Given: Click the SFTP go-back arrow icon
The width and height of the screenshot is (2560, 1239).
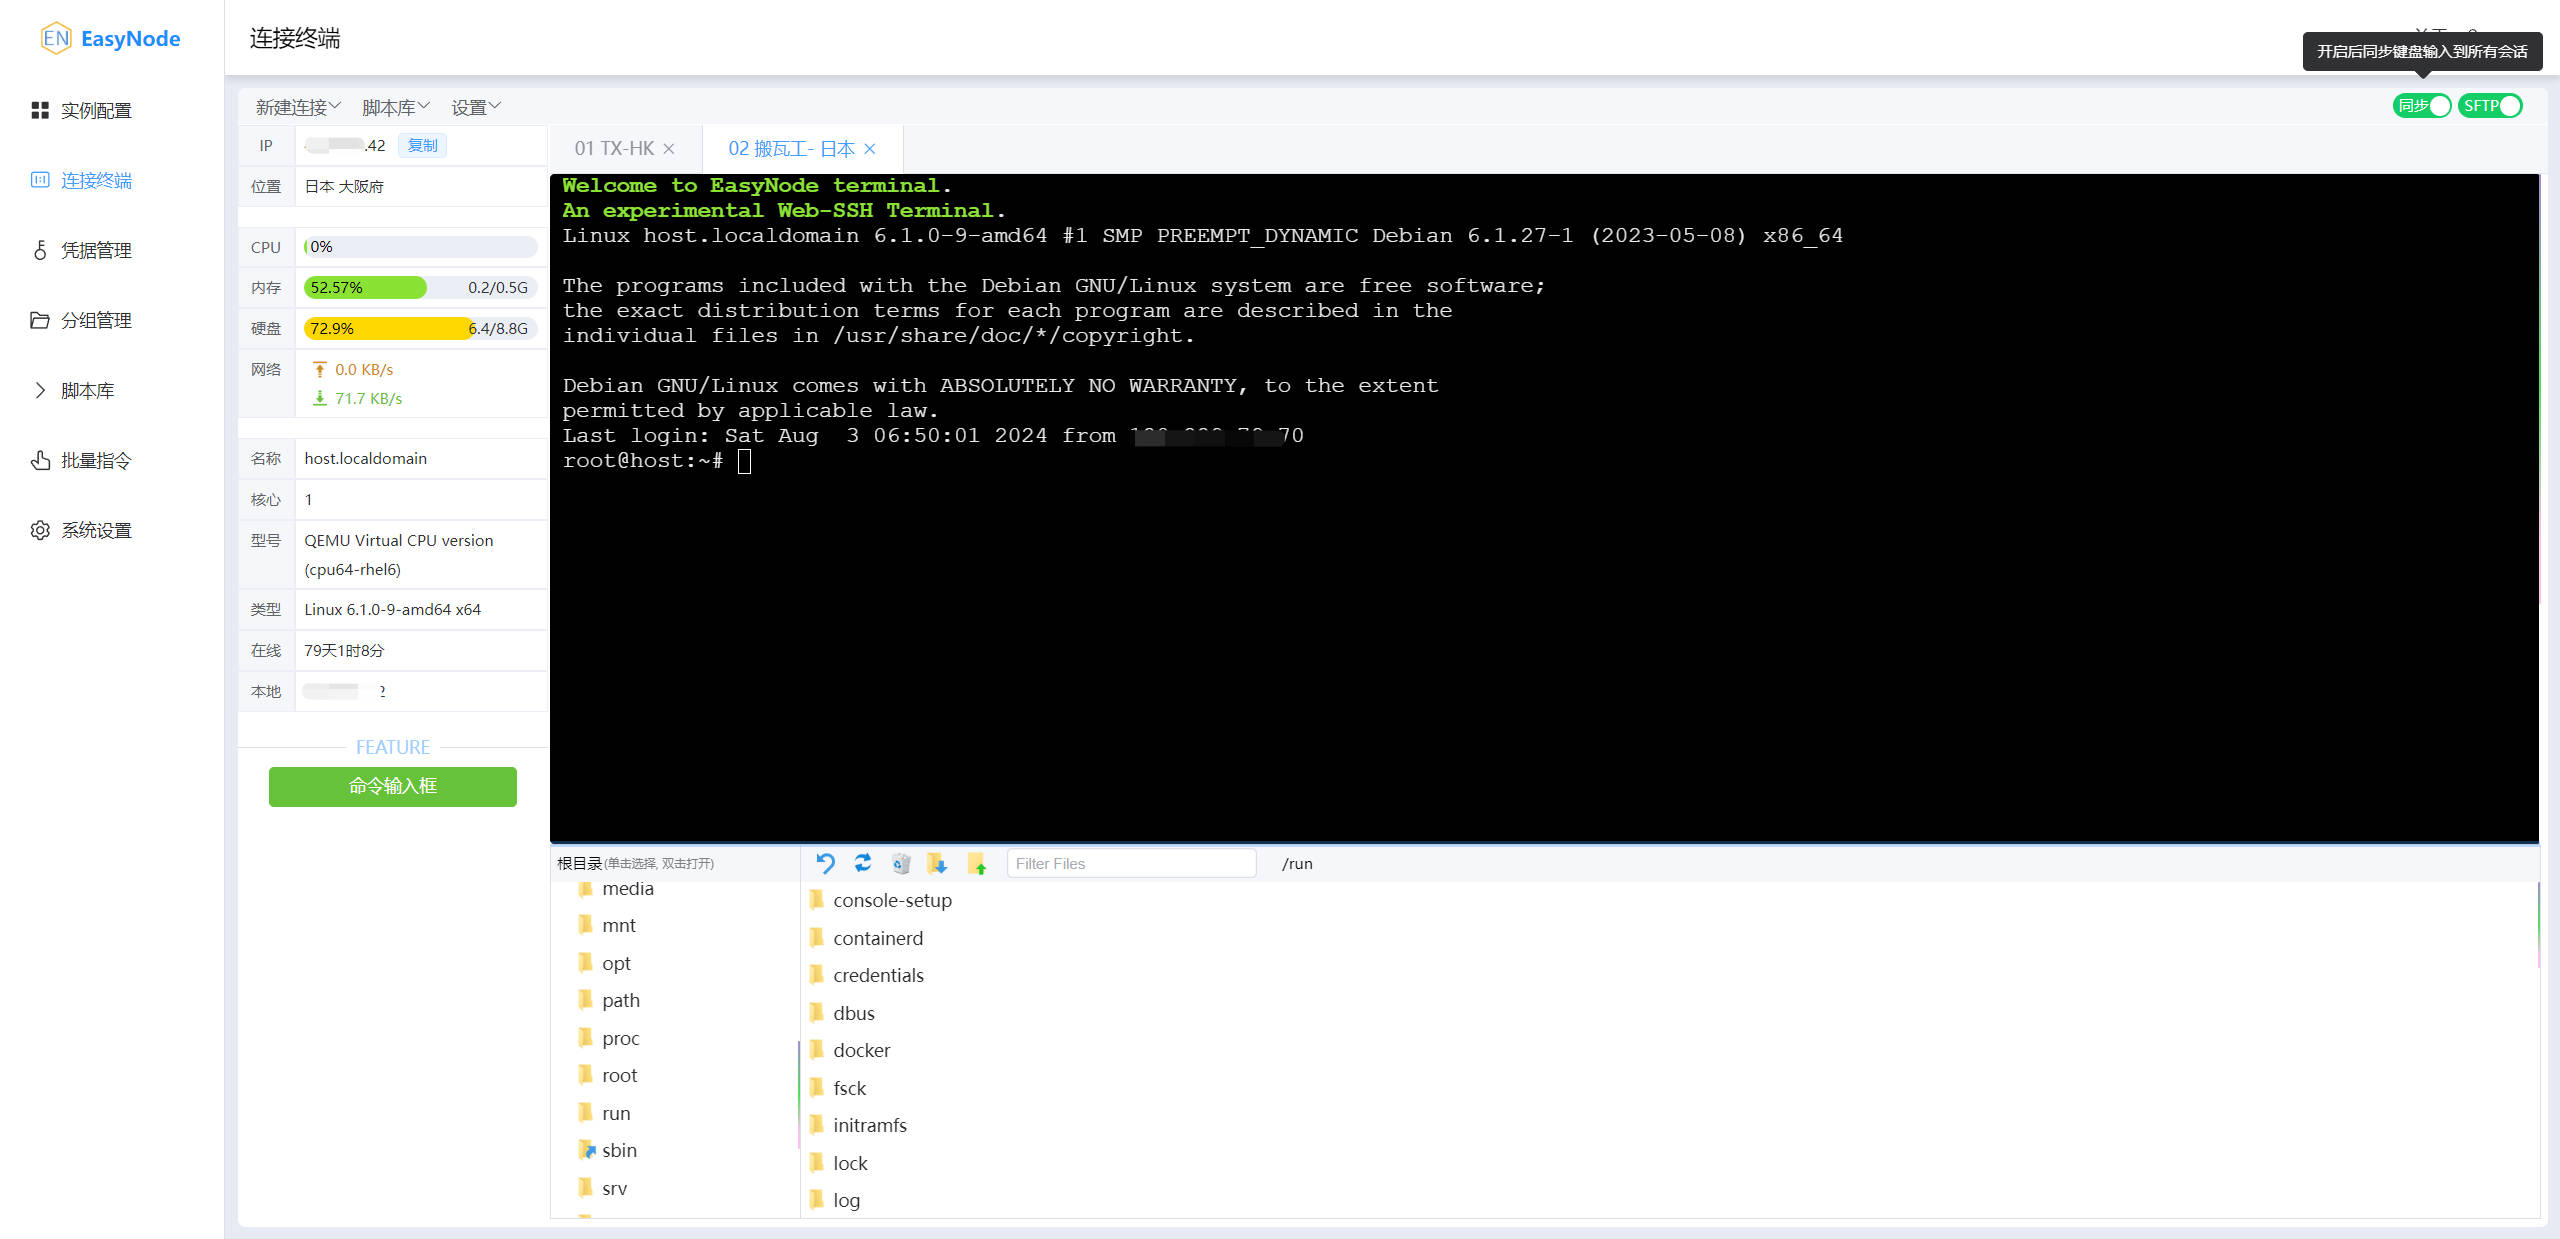Looking at the screenshot, I should coord(825,863).
